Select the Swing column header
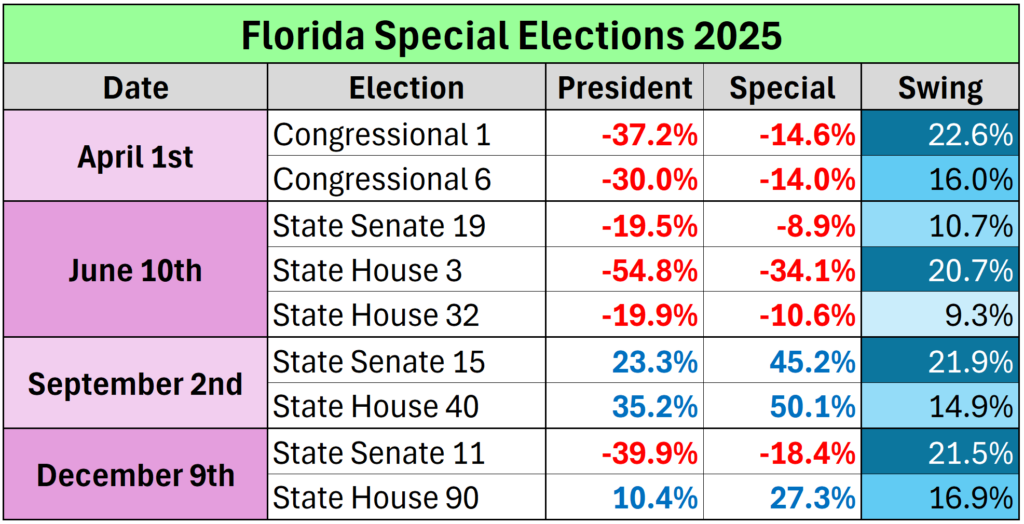 940,88
